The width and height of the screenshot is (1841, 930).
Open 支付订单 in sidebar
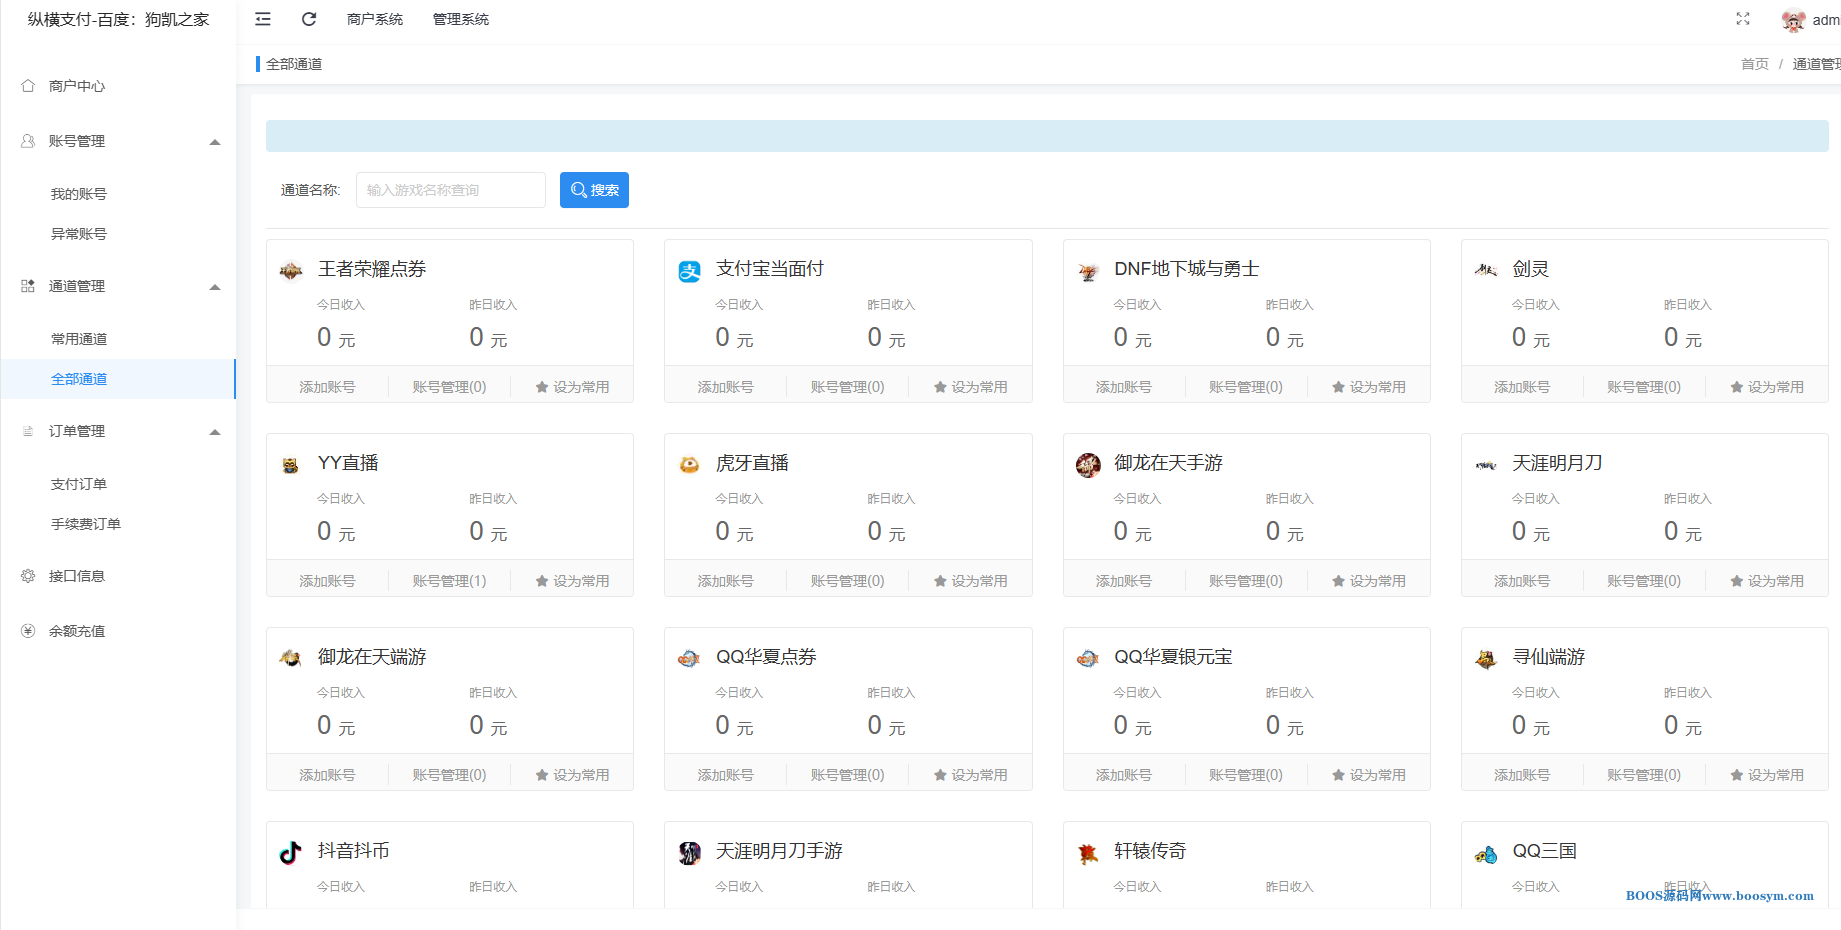coord(79,484)
